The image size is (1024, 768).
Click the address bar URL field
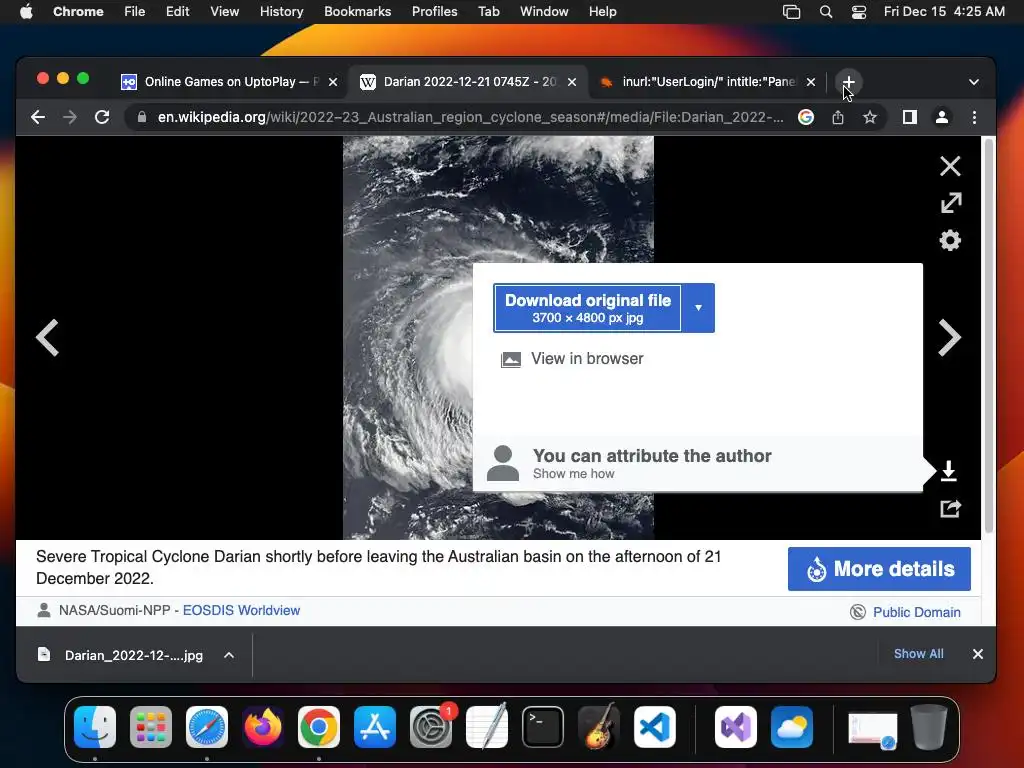(x=470, y=118)
